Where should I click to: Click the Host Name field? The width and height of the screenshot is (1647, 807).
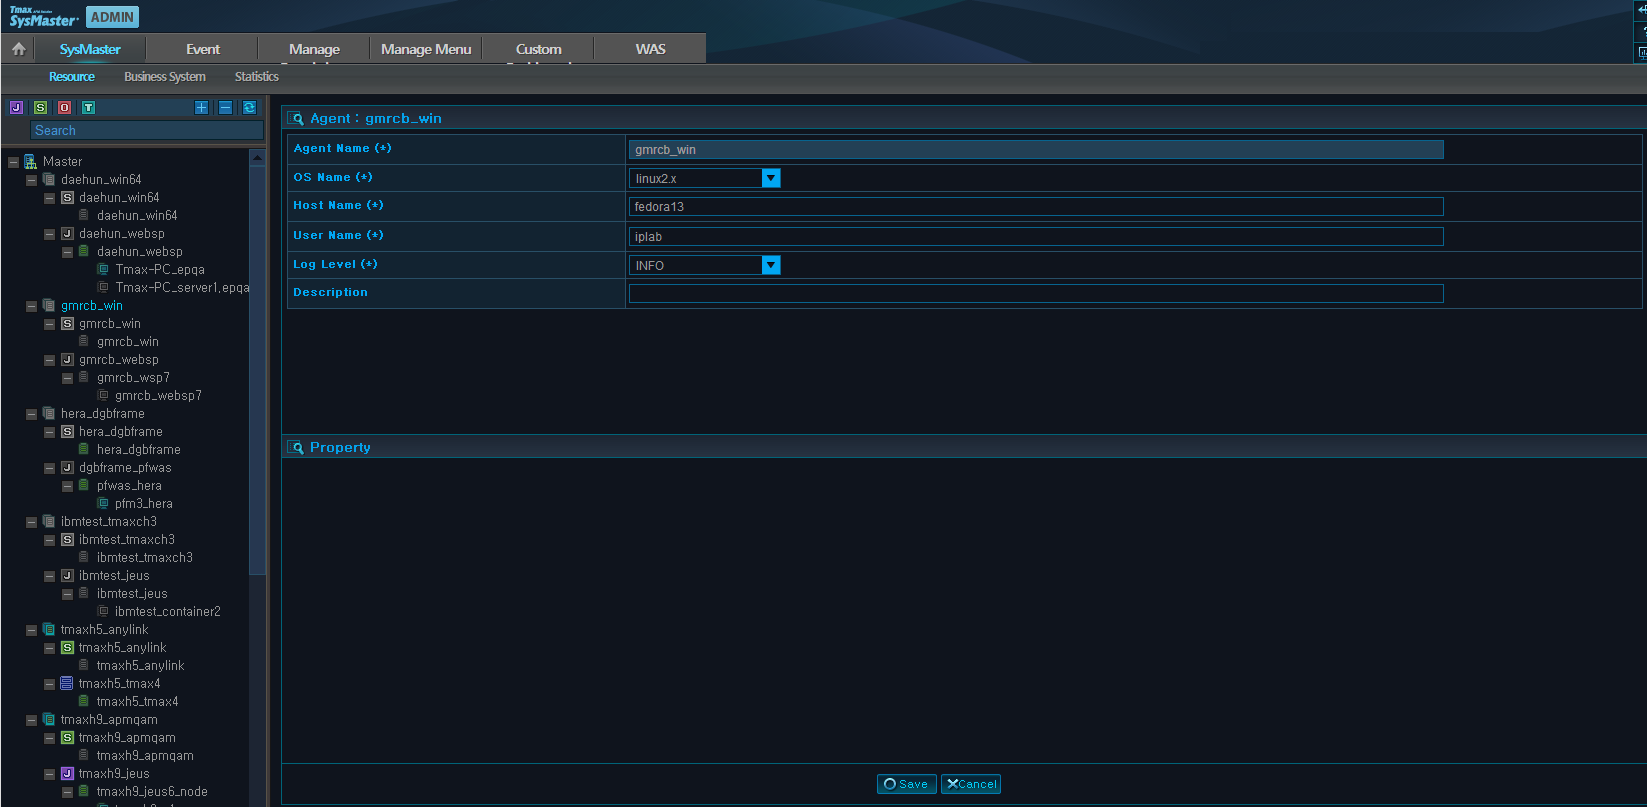click(1036, 207)
